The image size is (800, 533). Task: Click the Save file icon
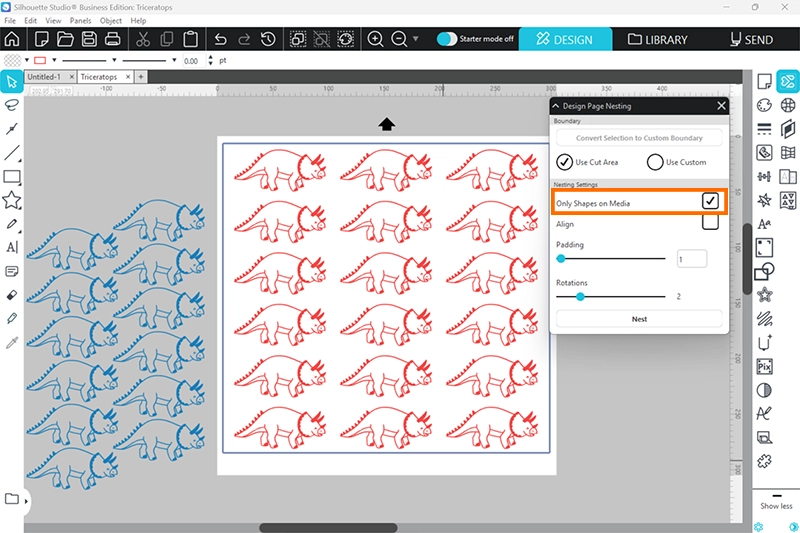pyautogui.click(x=89, y=39)
